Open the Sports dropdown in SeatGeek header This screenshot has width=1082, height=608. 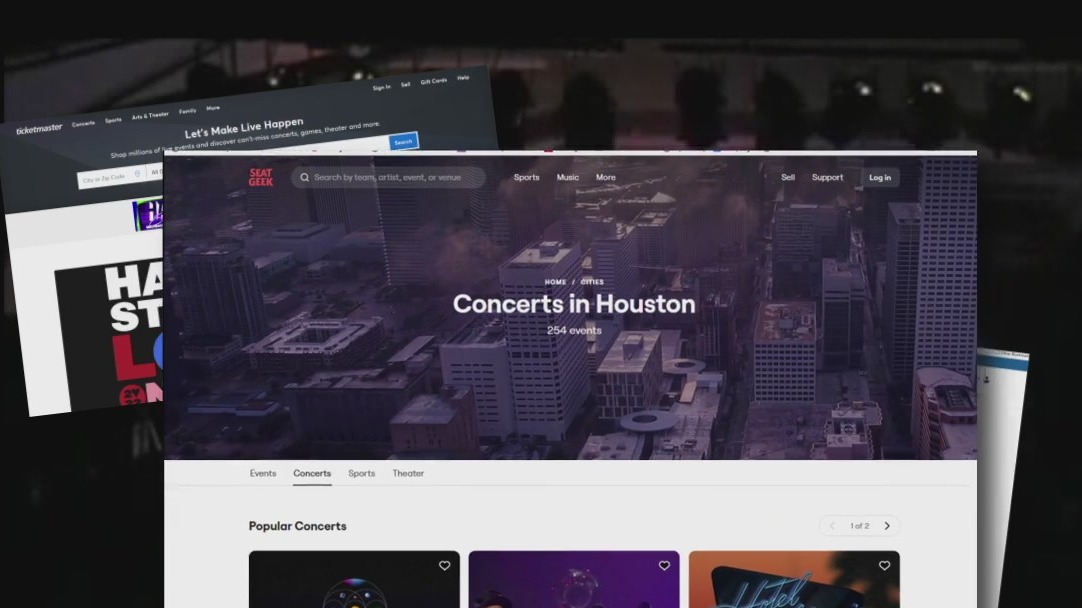point(526,177)
